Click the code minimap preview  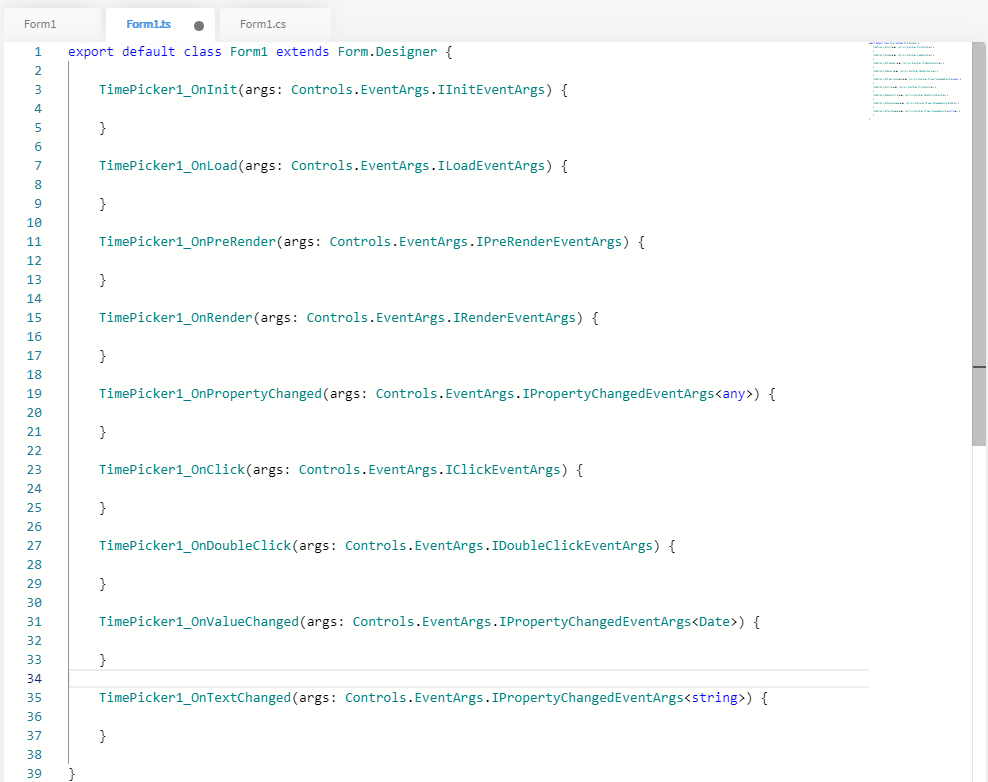click(915, 82)
